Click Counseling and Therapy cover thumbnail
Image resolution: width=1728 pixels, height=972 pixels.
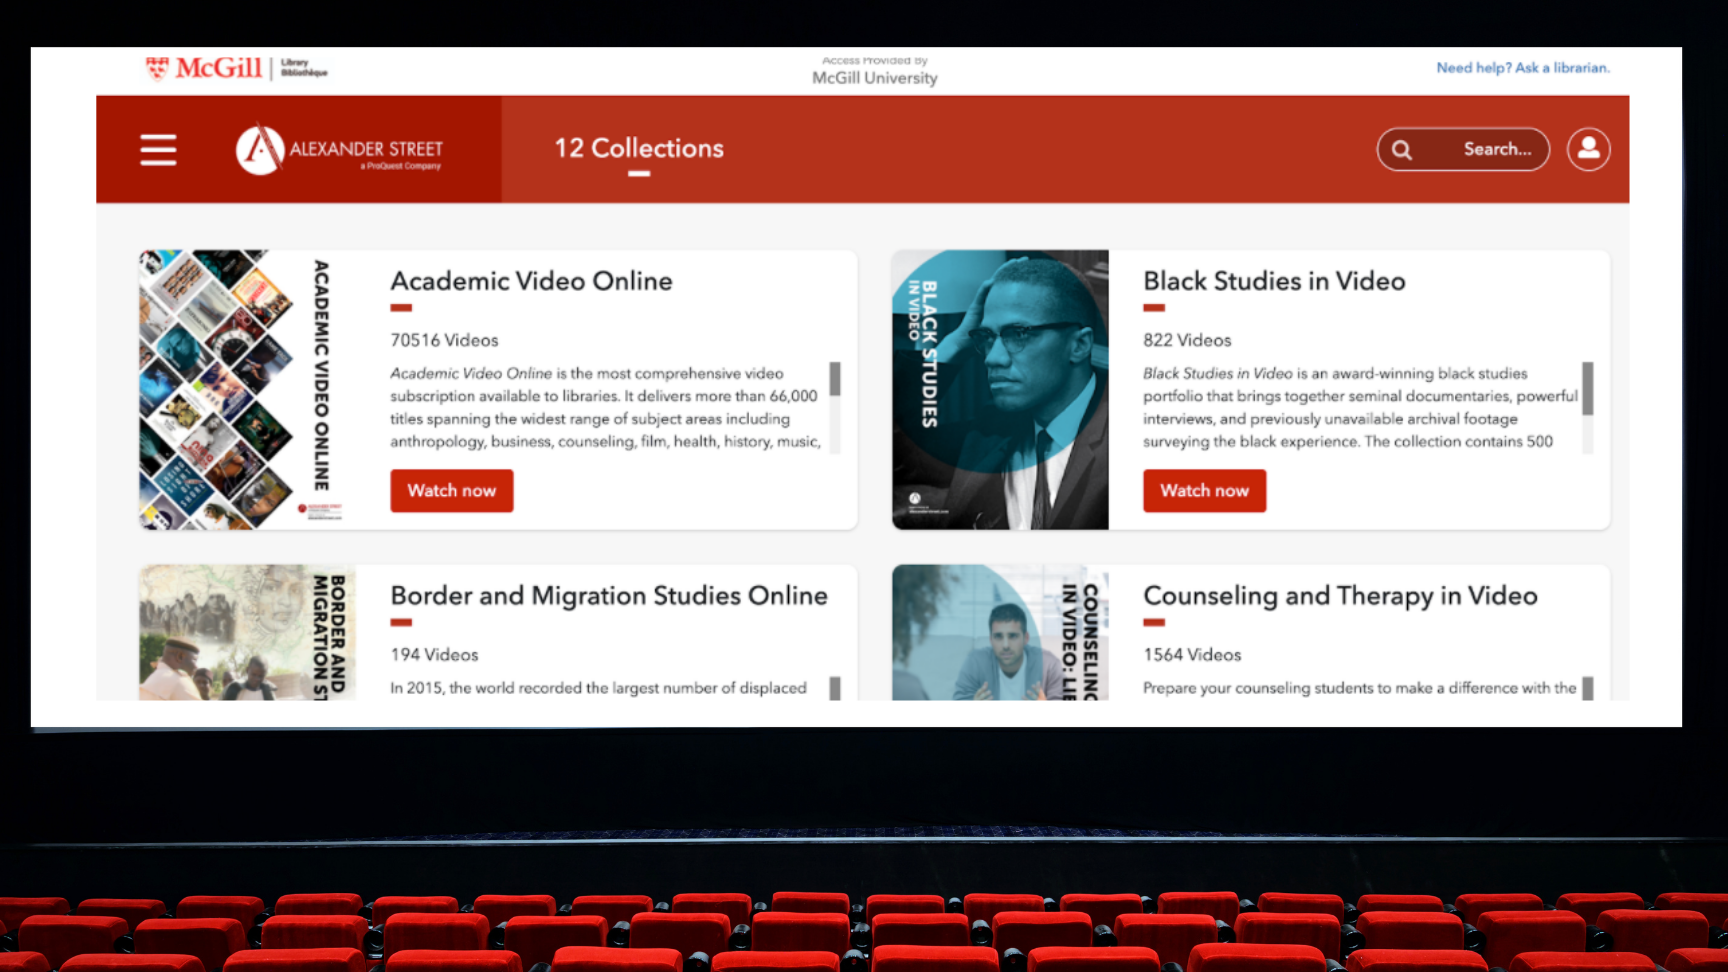point(1000,632)
